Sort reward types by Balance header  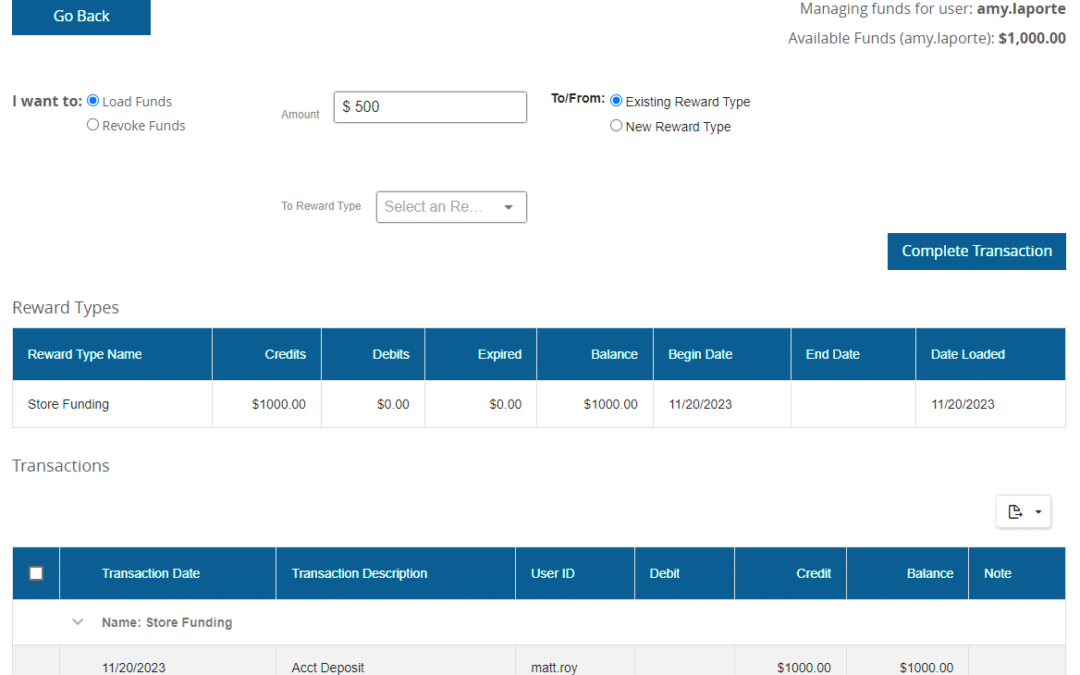click(x=614, y=354)
